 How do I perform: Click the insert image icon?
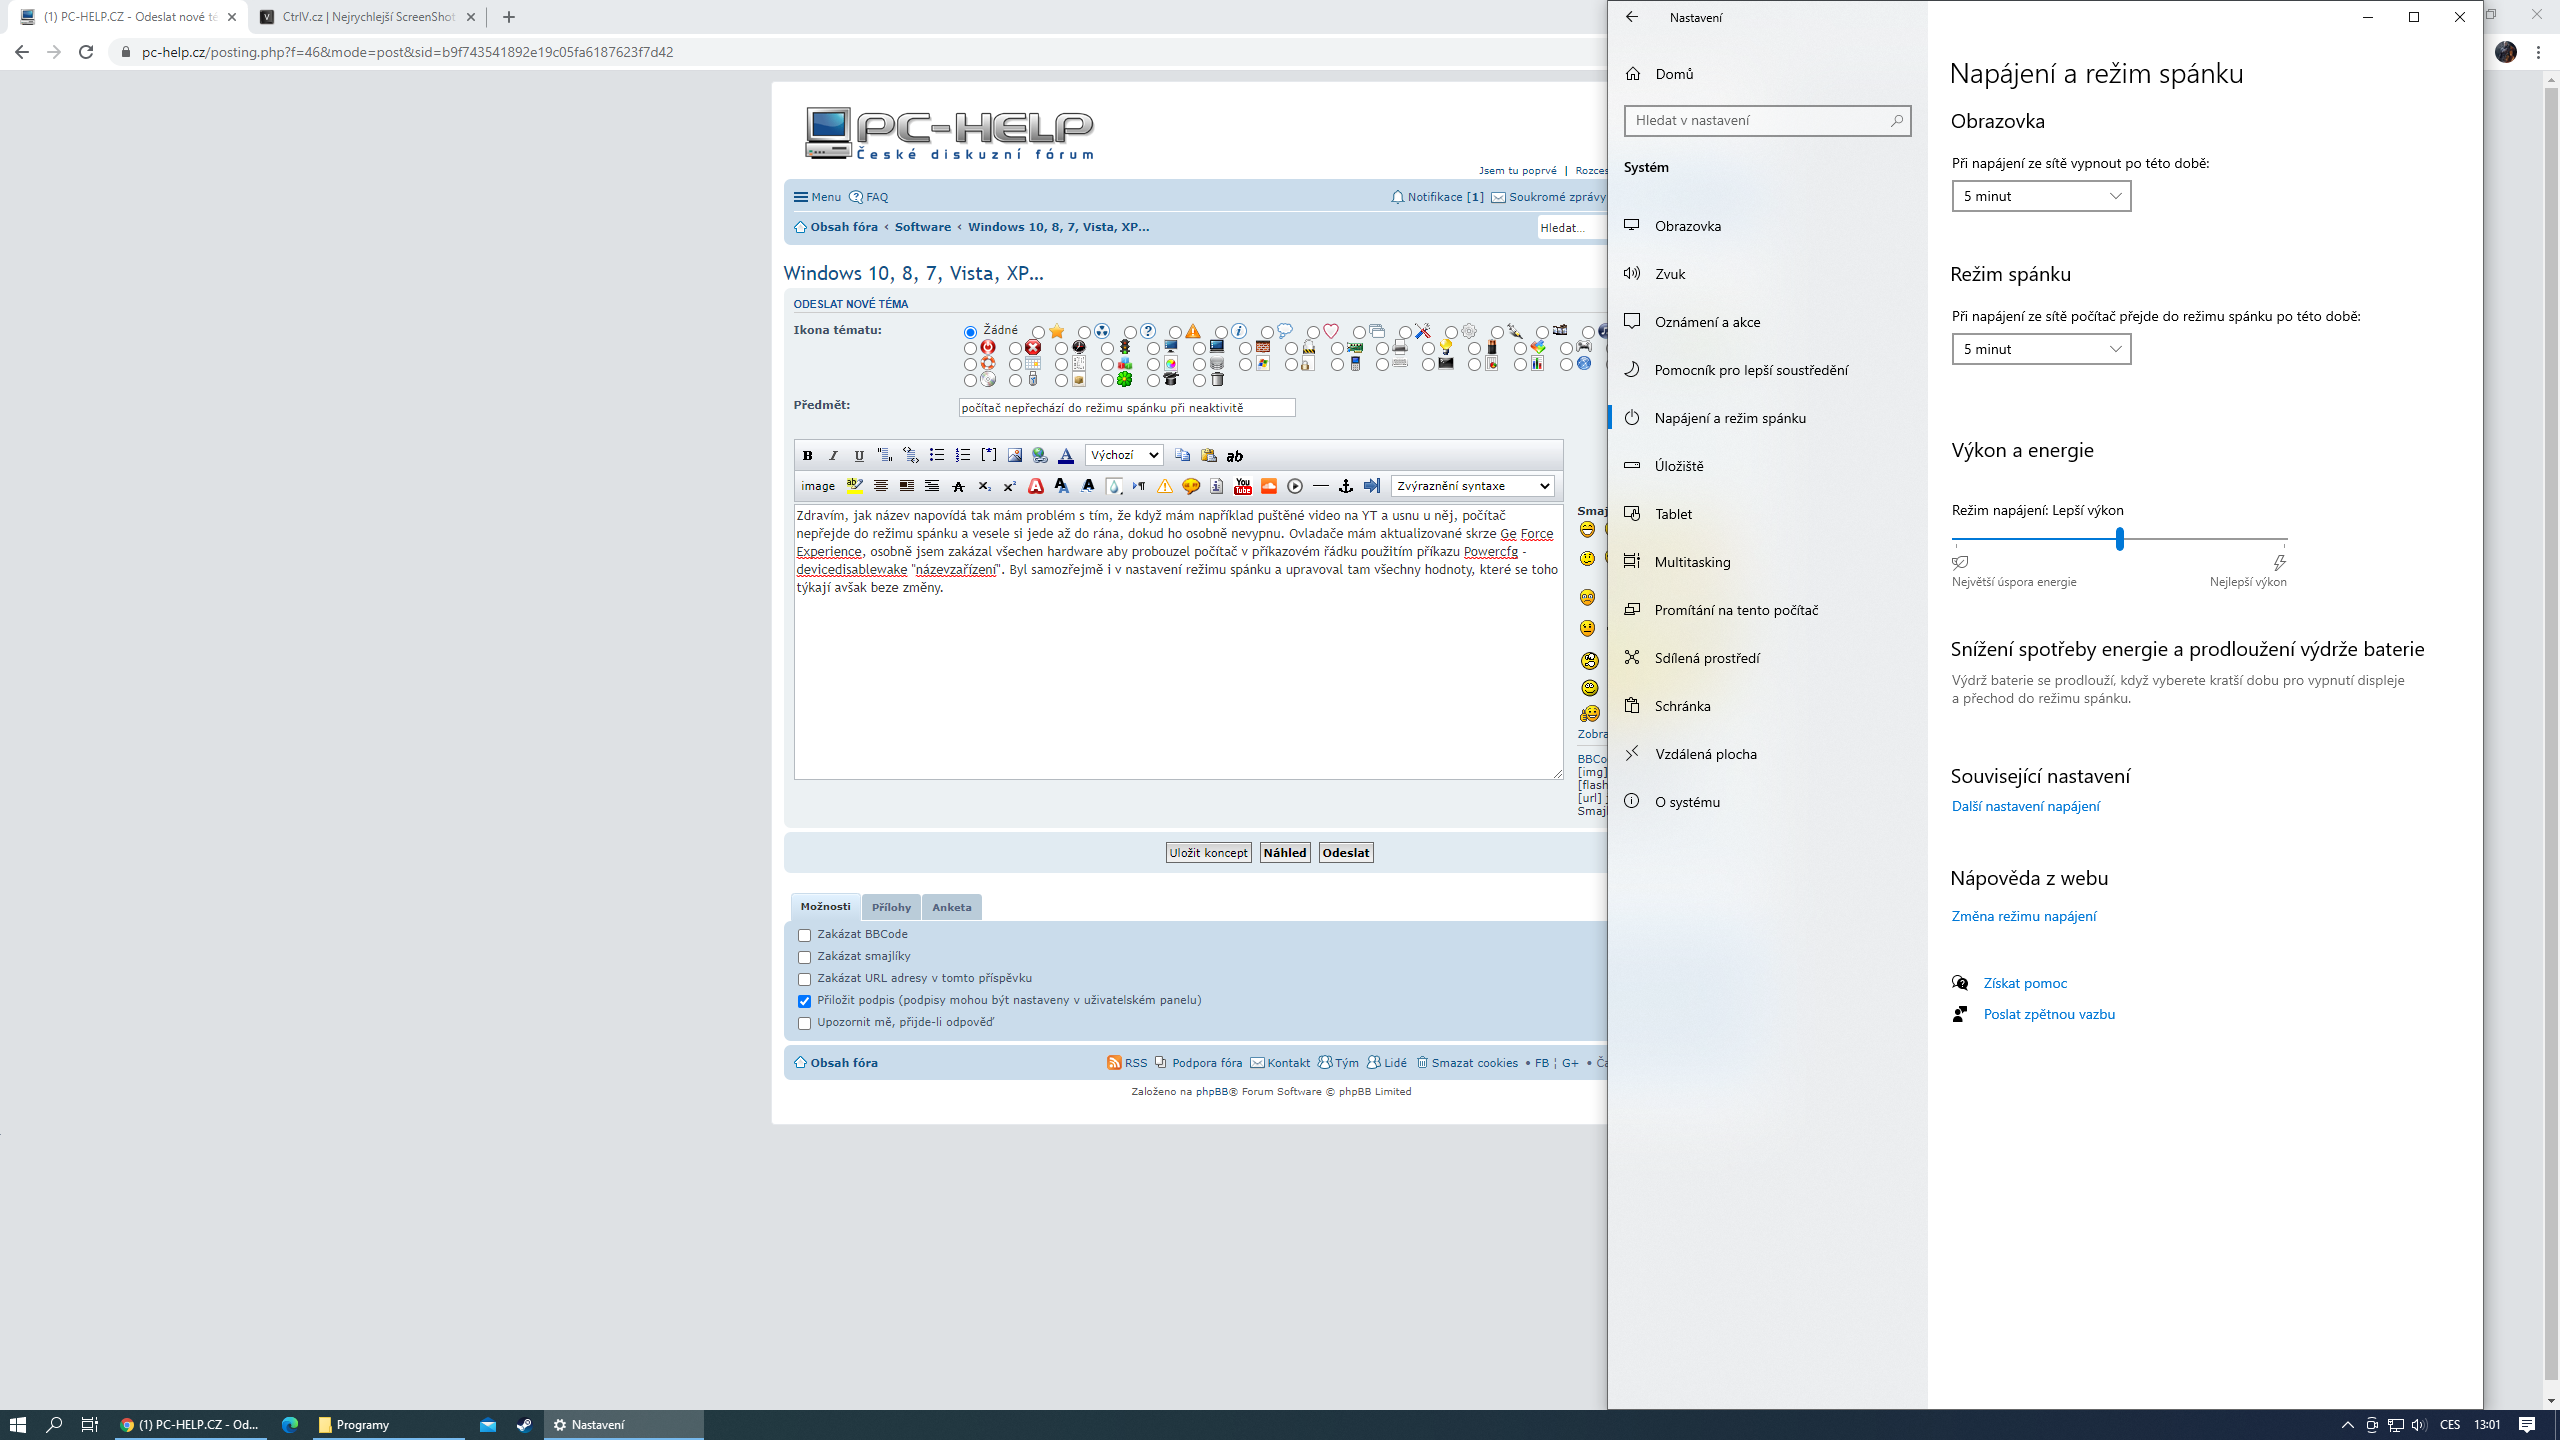coord(1014,456)
